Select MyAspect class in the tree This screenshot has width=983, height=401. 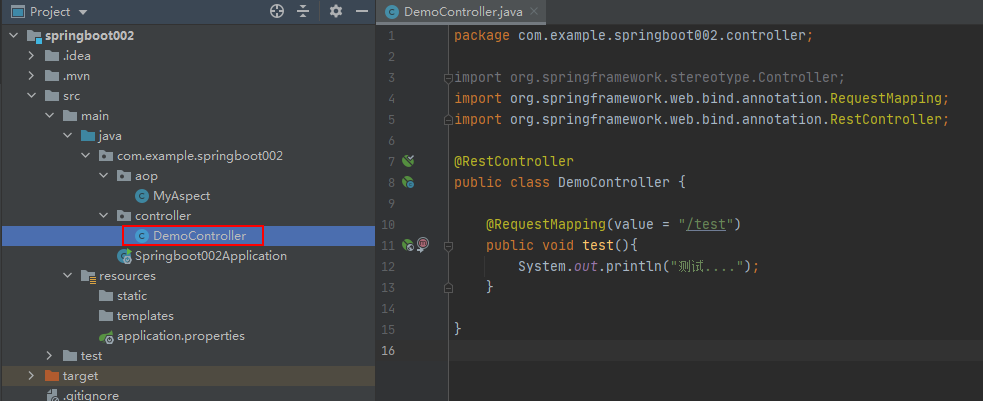click(x=181, y=196)
